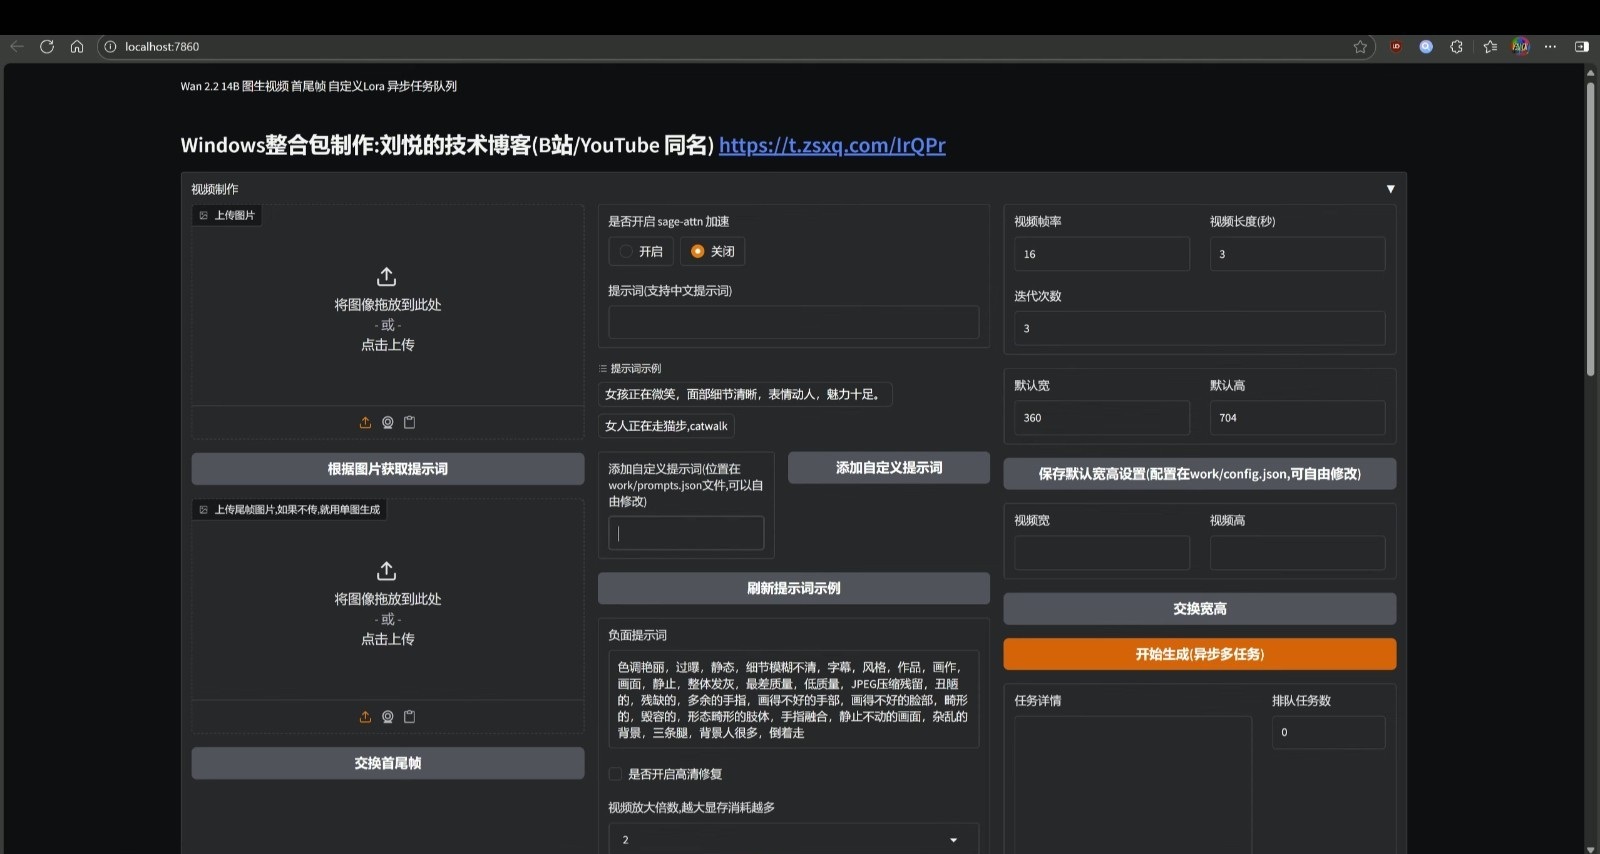
Task: Open browser extensions puzzle icon
Action: [1456, 47]
